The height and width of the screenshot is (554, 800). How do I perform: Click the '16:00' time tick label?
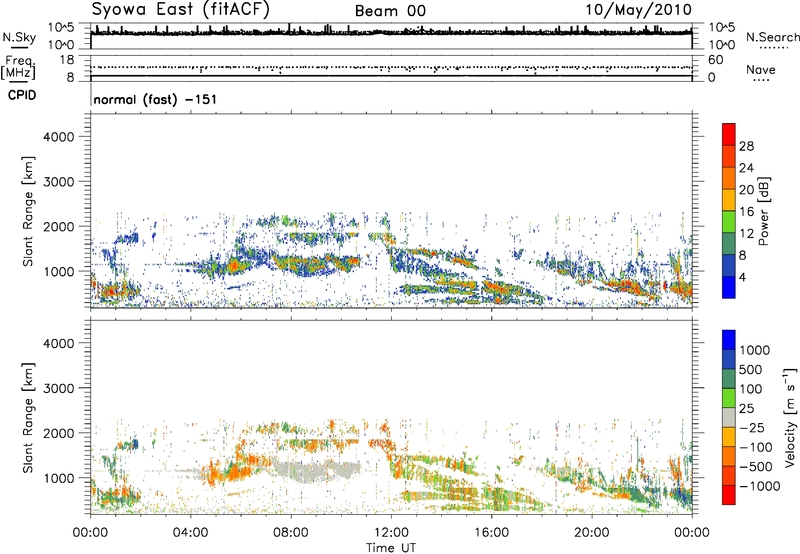(x=491, y=533)
